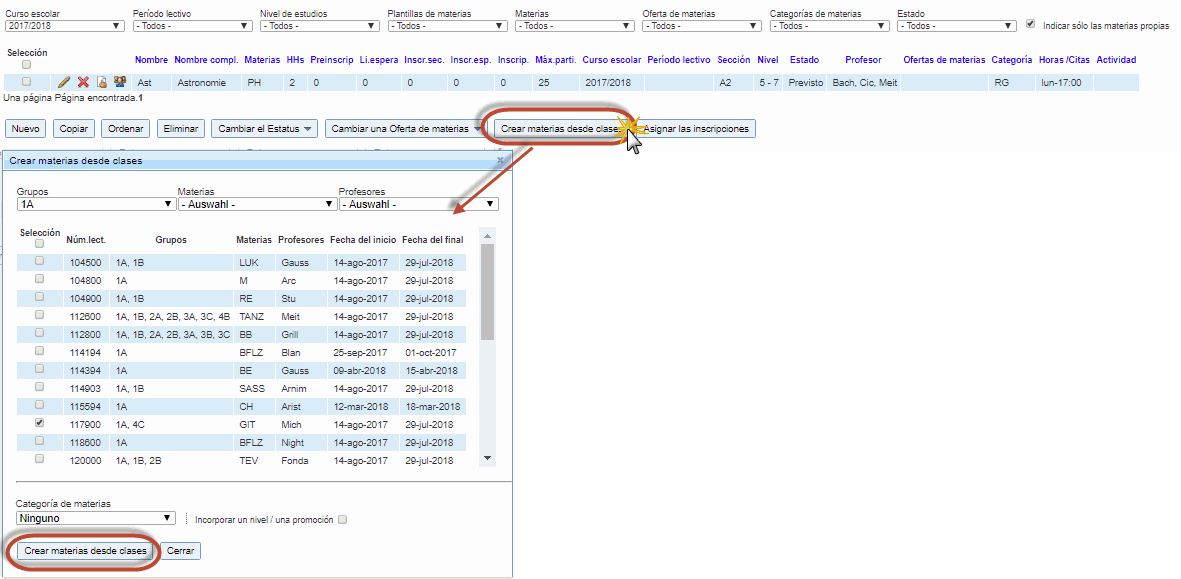Screen dimensions: 1181x579
Task: Sort by Actividad column header
Action: coord(1116,59)
